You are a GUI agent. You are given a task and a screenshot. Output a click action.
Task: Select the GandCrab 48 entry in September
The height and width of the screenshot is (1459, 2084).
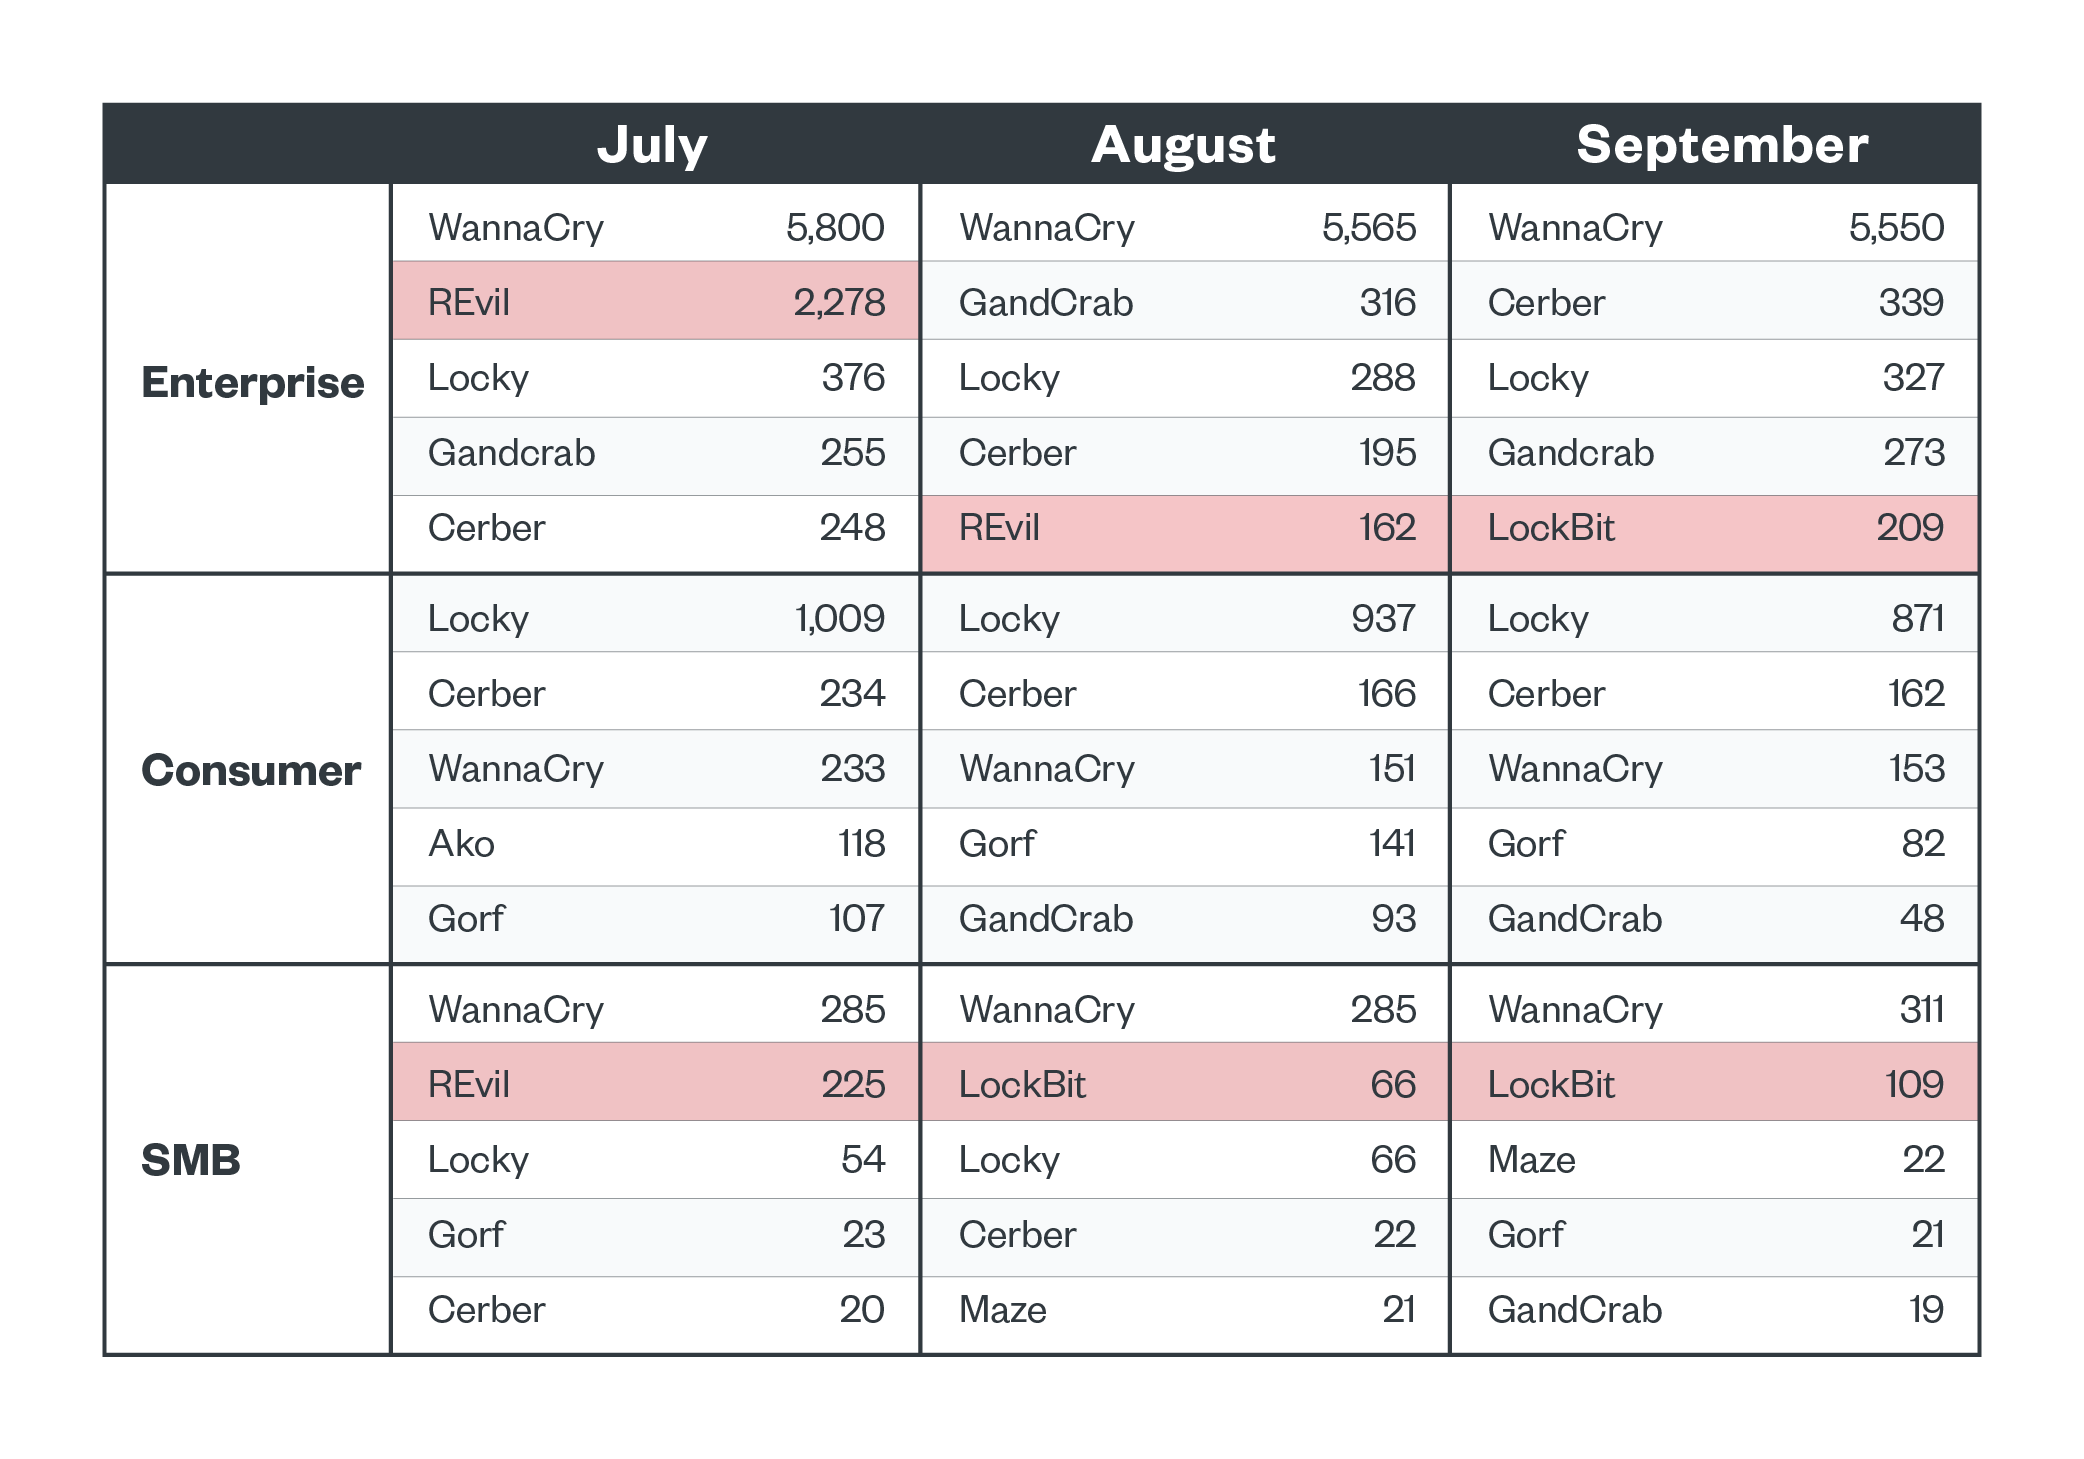(x=1714, y=919)
